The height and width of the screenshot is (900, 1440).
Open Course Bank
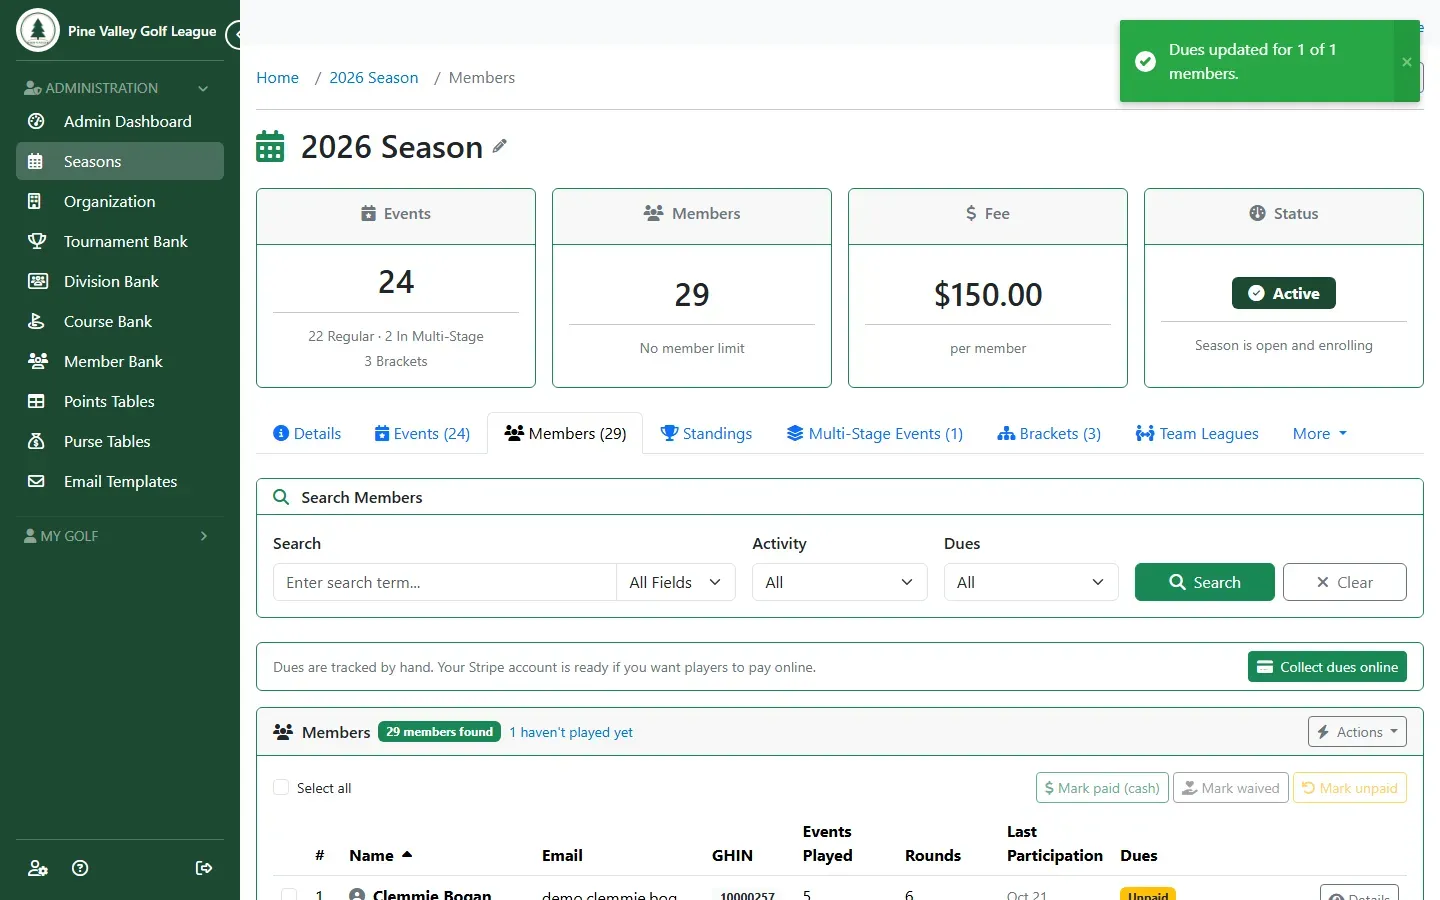click(x=120, y=321)
